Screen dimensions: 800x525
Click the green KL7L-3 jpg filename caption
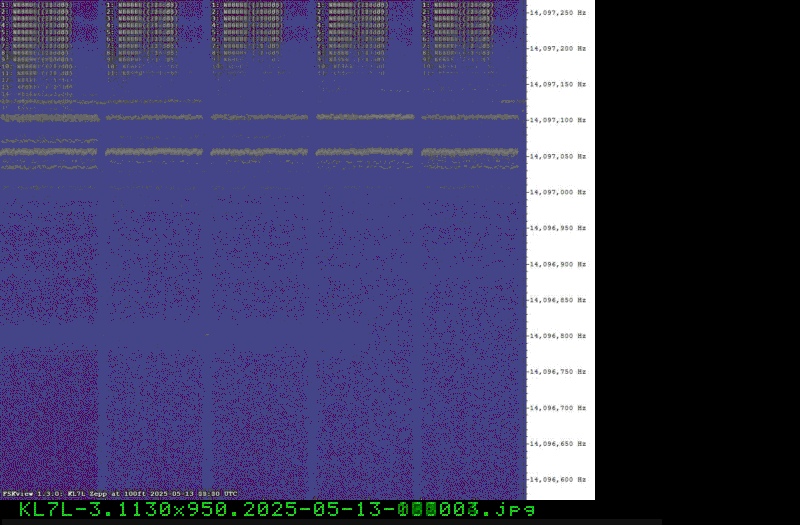[277, 509]
